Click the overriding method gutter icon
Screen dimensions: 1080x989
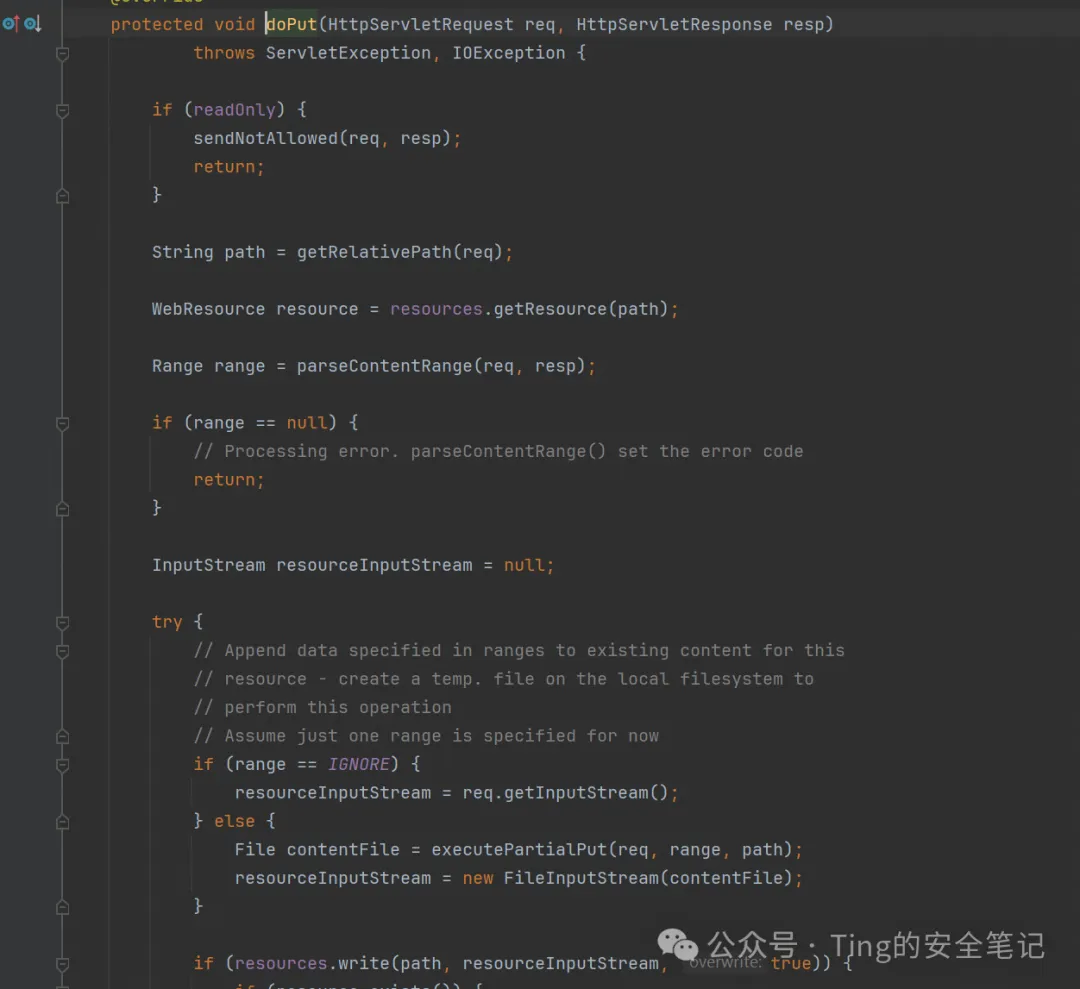point(10,24)
